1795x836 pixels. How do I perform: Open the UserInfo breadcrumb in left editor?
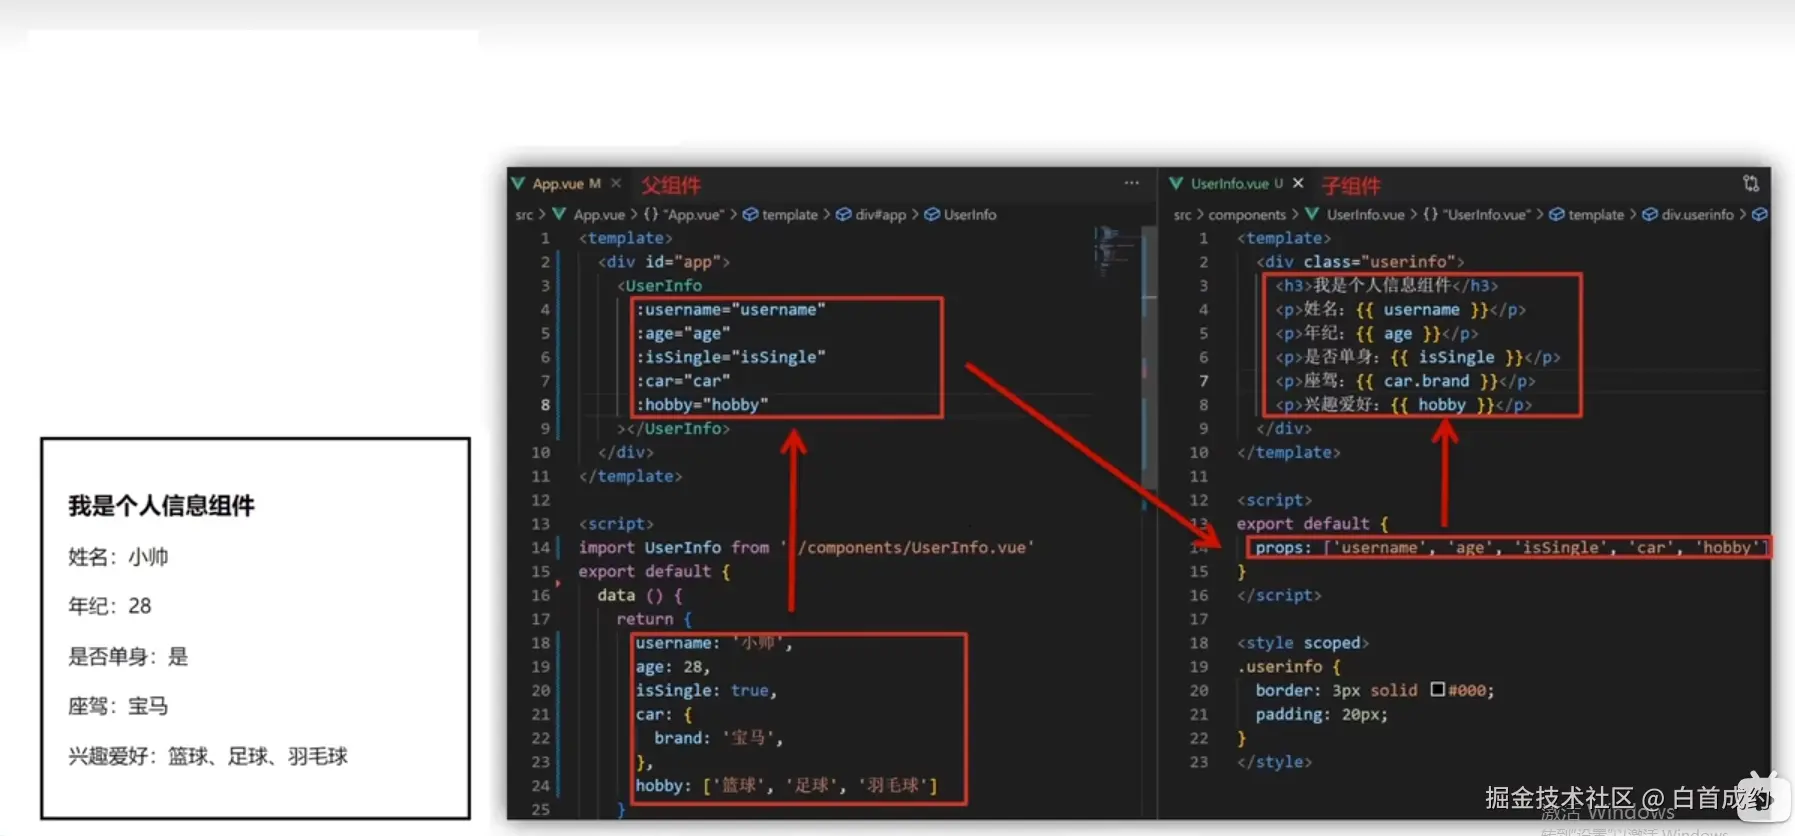pyautogui.click(x=970, y=215)
